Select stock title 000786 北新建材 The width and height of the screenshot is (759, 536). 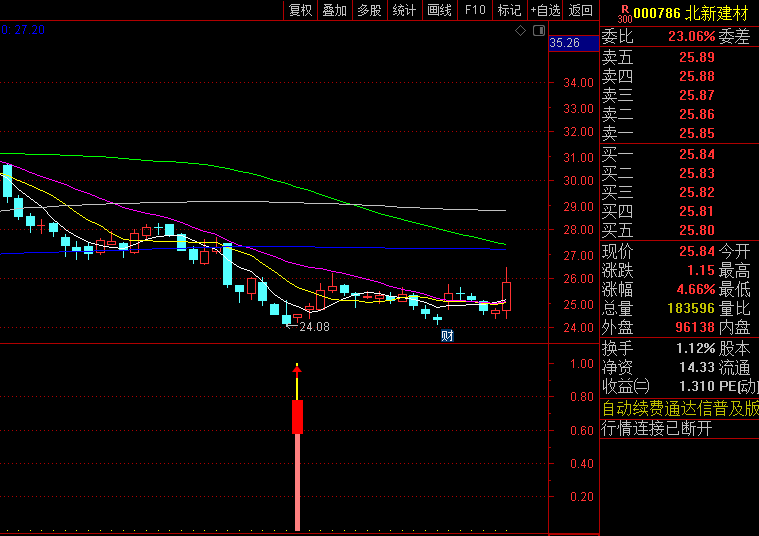(x=691, y=13)
